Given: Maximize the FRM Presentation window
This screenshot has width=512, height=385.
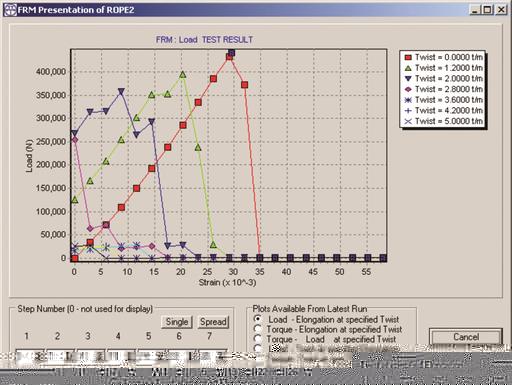Looking at the screenshot, I should pos(487,10).
